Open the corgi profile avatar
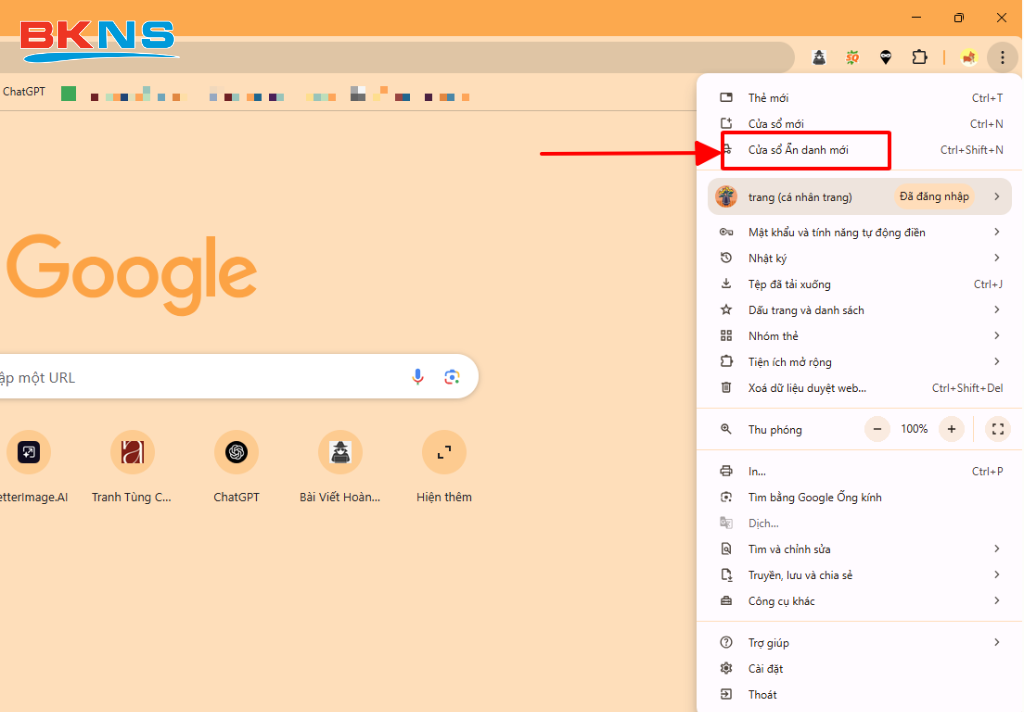 pos(968,57)
